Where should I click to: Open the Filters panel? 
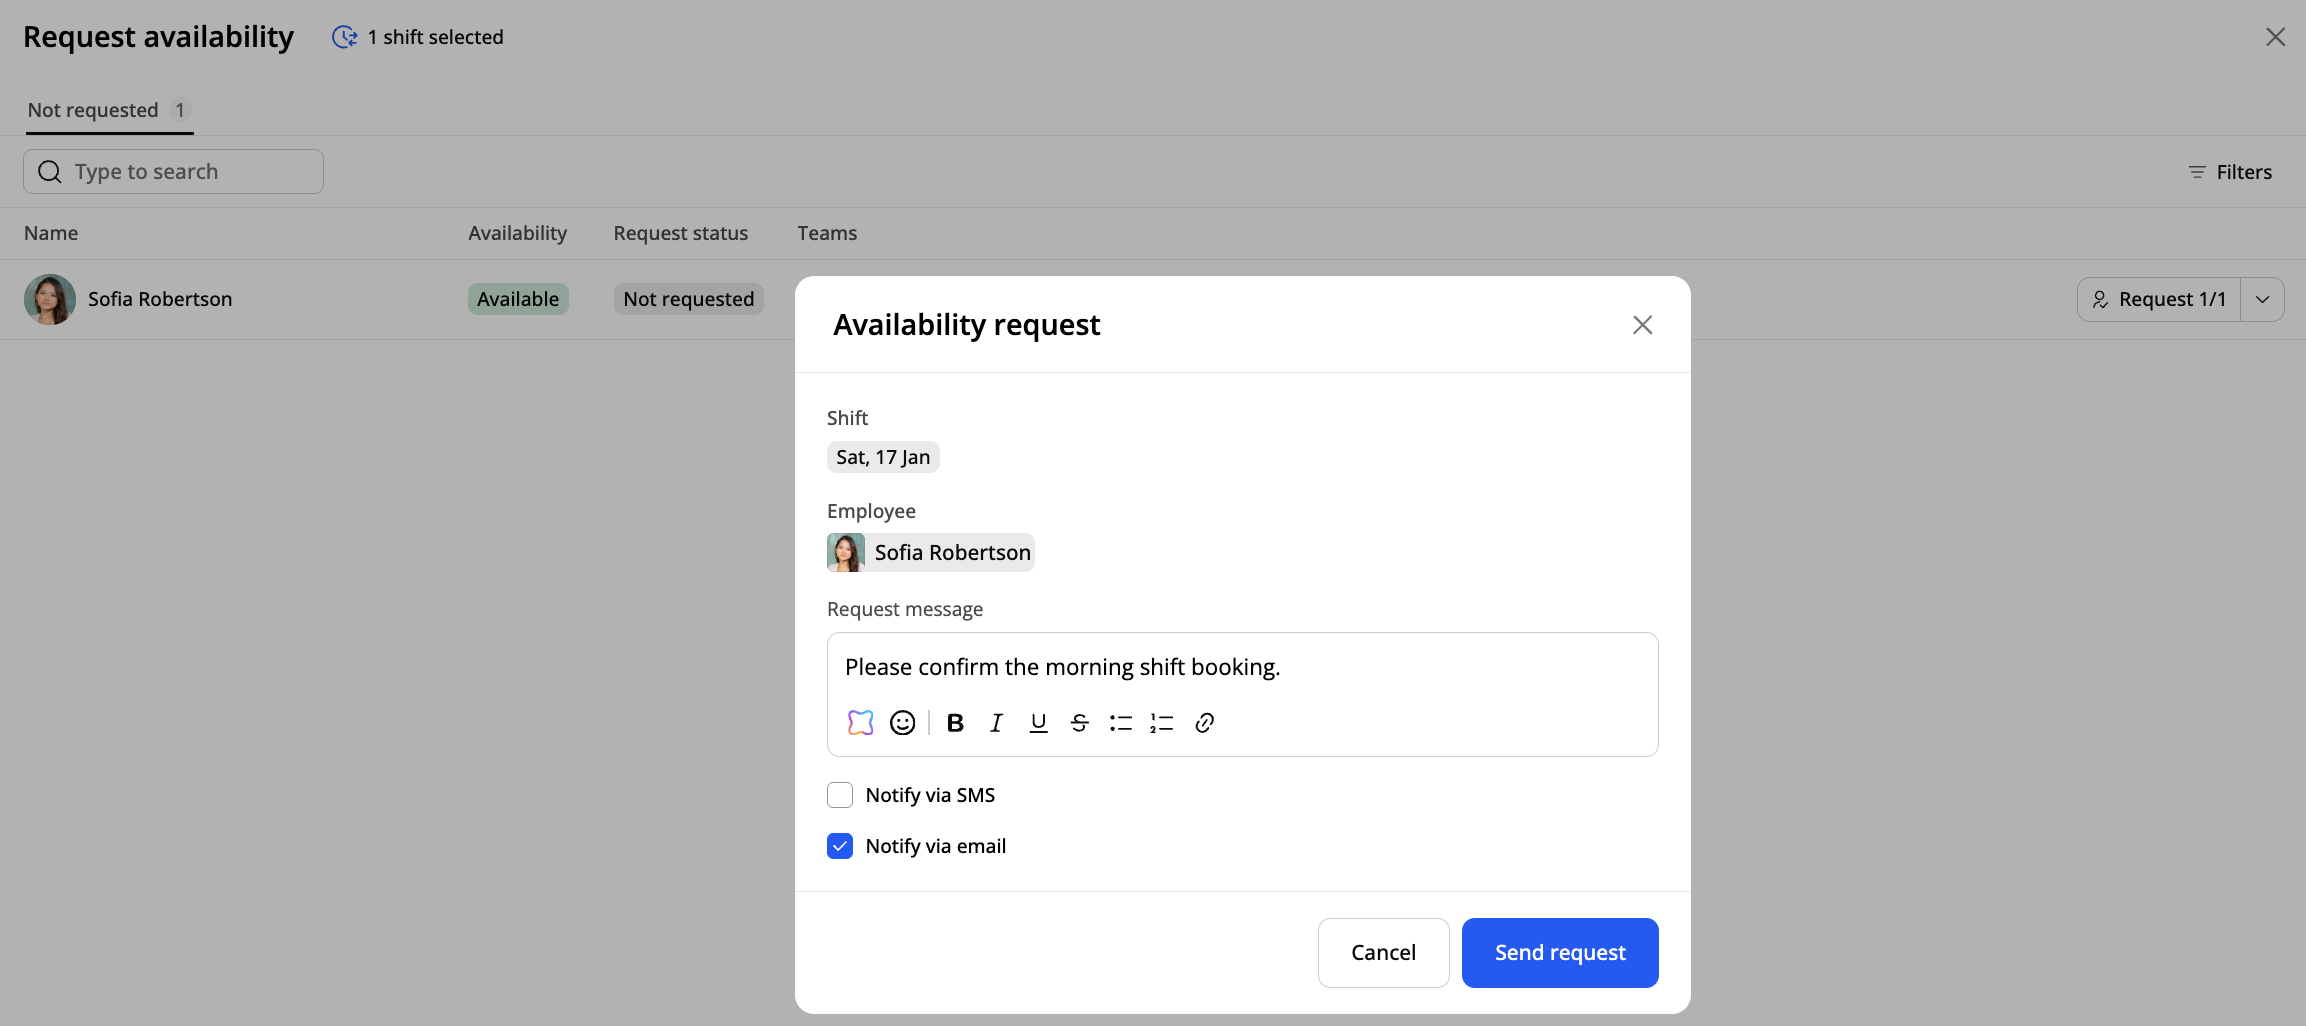point(2230,172)
